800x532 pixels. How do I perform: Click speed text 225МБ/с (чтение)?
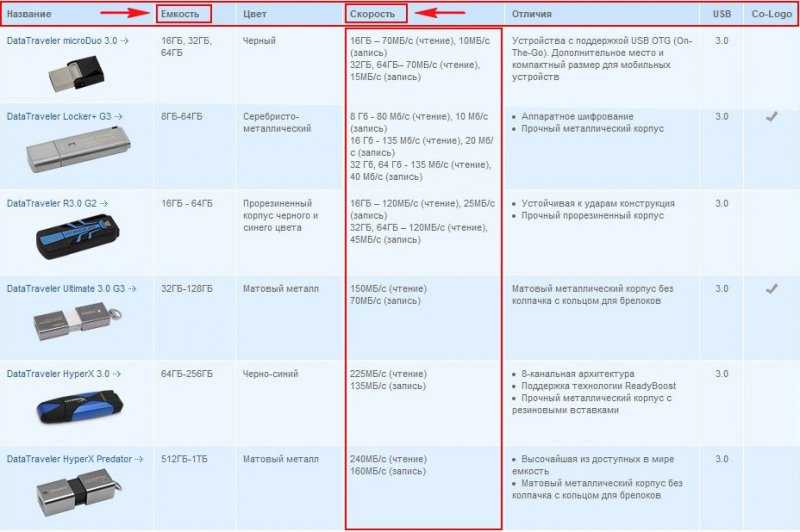click(x=388, y=374)
